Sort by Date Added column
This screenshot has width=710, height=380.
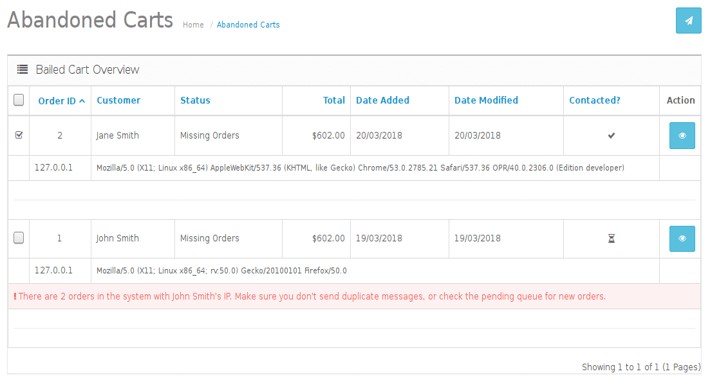point(383,100)
